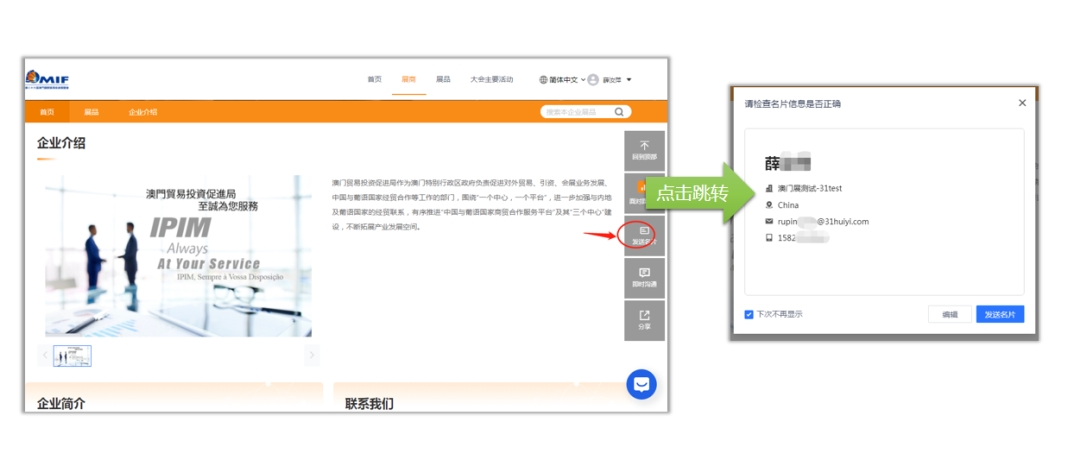Click the company building icon on the business card
This screenshot has width=1068, height=471.
click(x=770, y=188)
